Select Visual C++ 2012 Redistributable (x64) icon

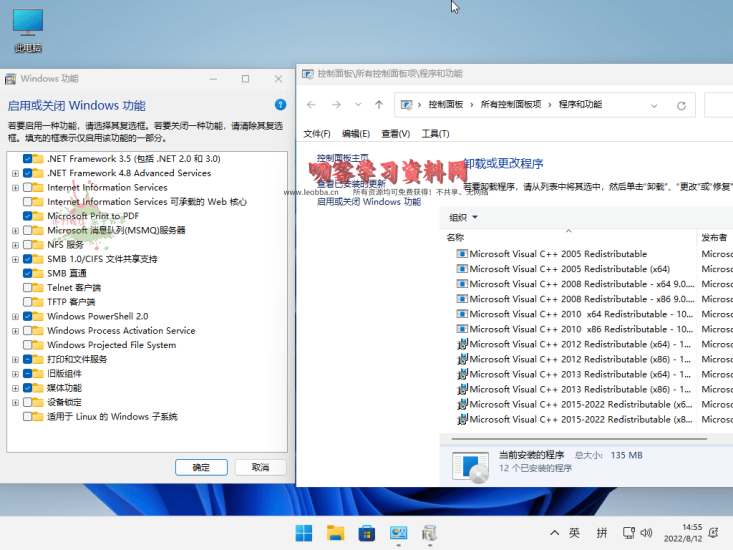pyautogui.click(x=462, y=344)
